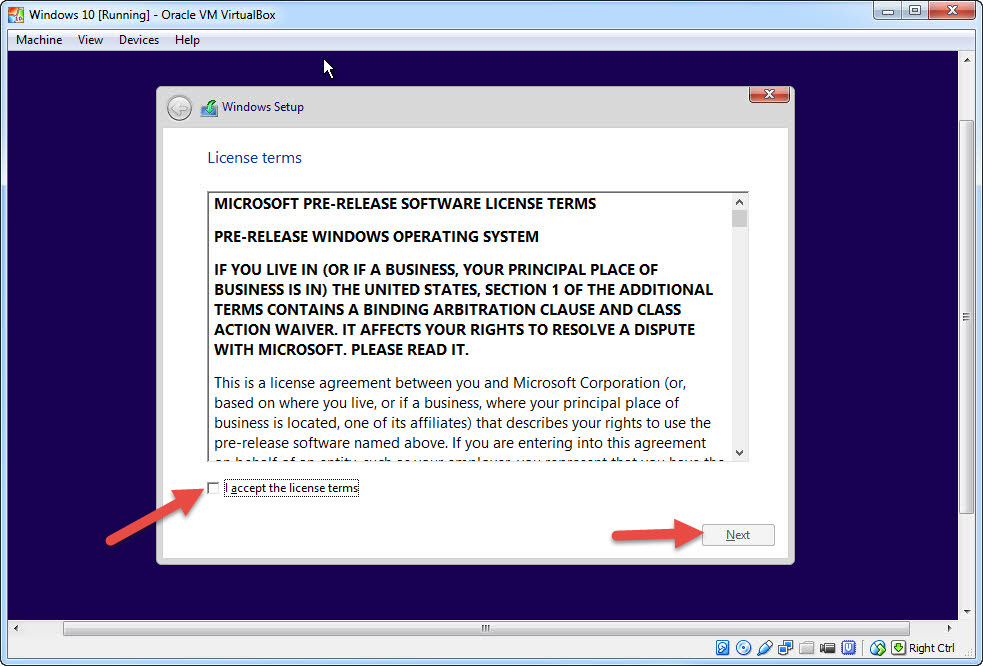Viewport: 983px width, 666px height.
Task: Open the Devices menu
Action: tap(139, 40)
